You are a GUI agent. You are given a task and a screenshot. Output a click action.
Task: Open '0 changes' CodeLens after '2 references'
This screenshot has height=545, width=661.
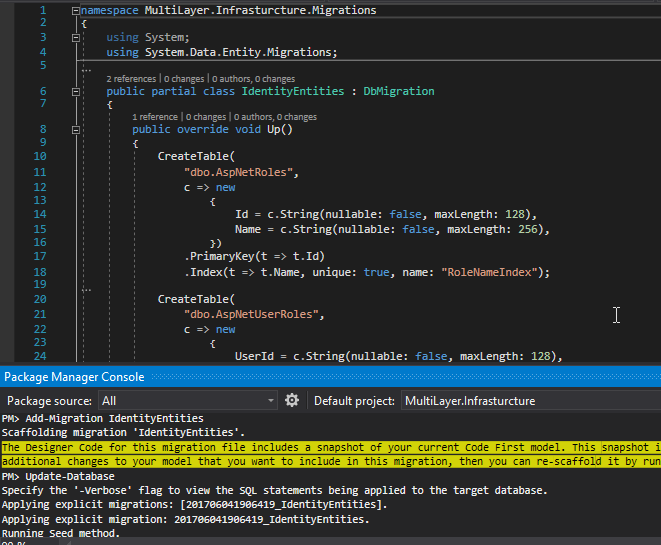[x=184, y=79]
